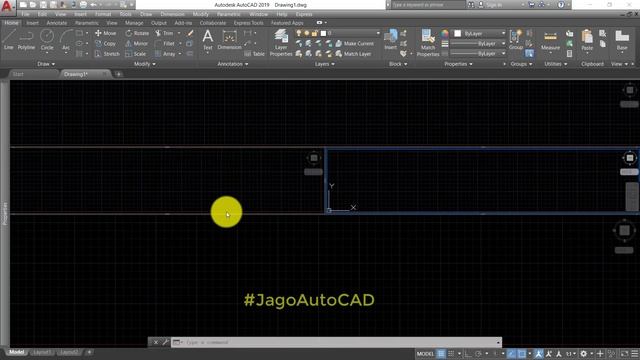Activate the Mirror command

click(x=137, y=43)
